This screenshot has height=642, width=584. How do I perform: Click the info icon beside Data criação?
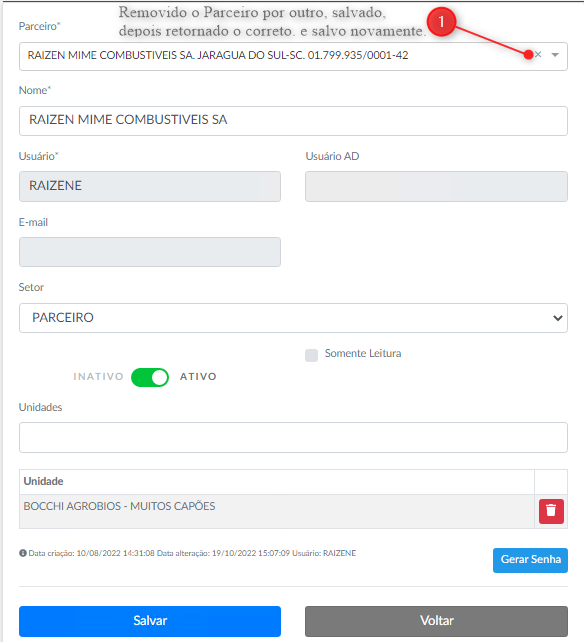pyautogui.click(x=23, y=553)
